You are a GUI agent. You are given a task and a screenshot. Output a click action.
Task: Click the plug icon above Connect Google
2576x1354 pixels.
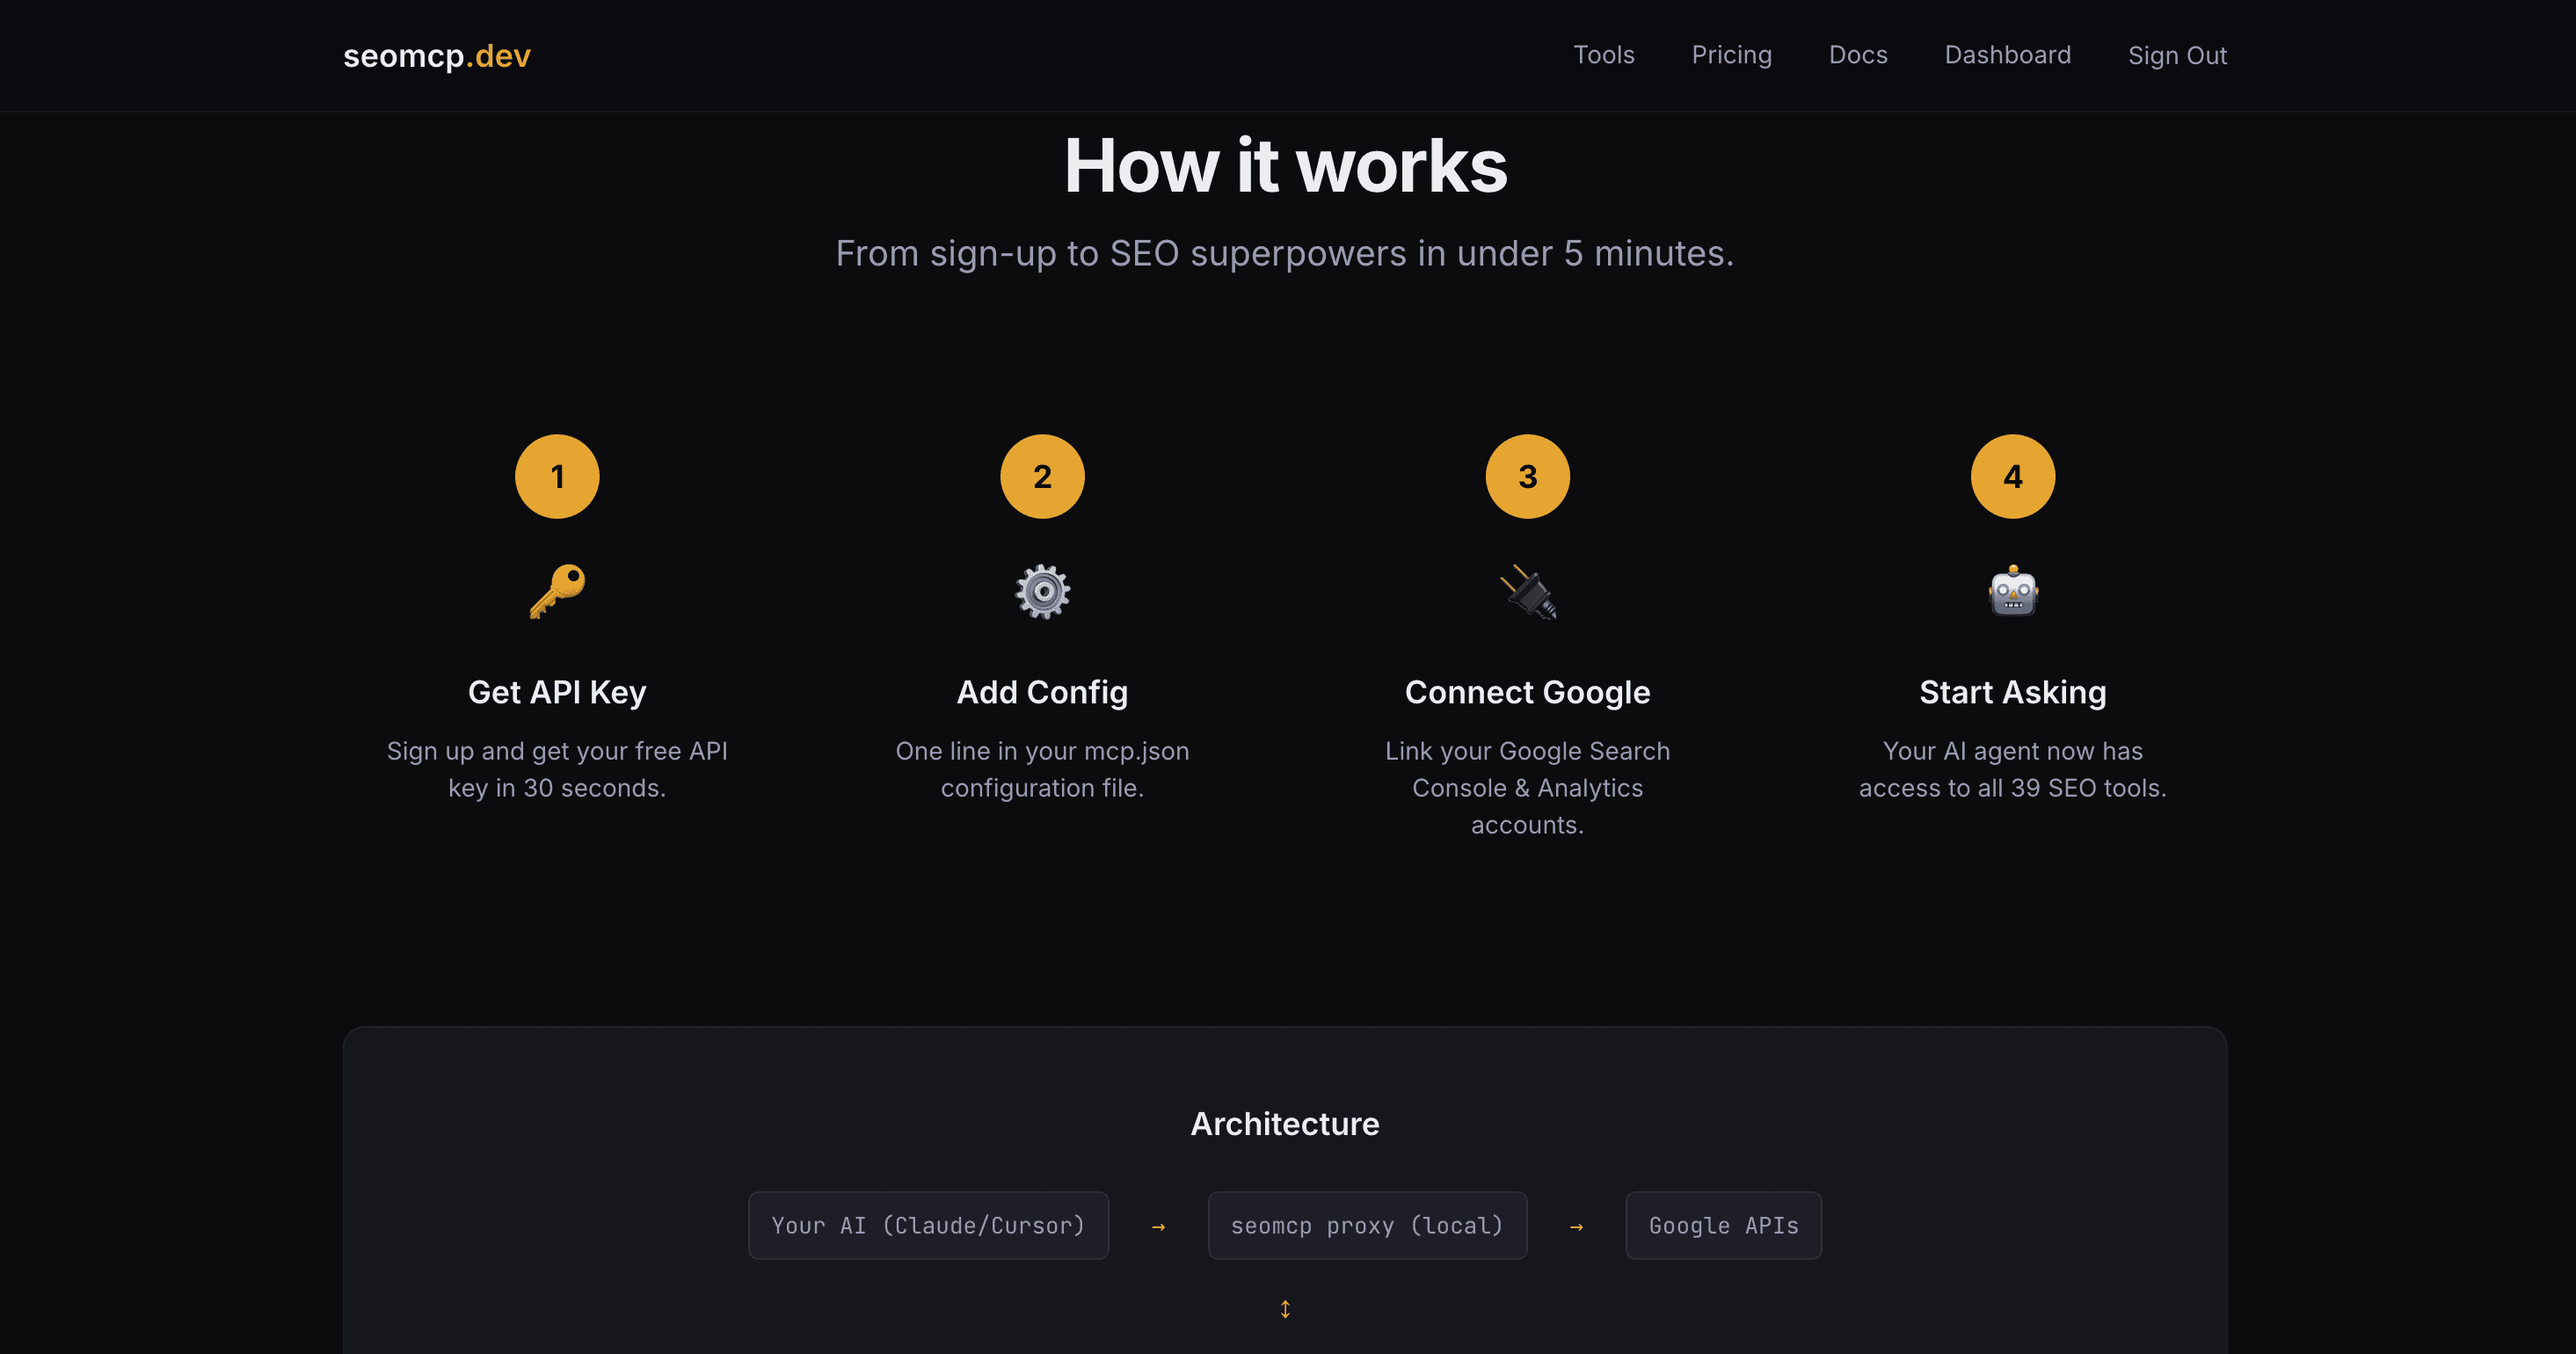pos(1527,591)
